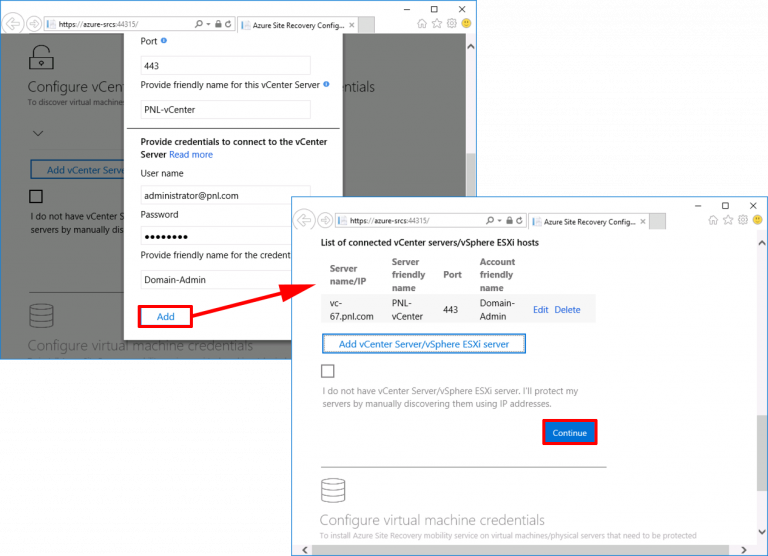Click vc-67.pnl.com server name cell
The height and width of the screenshot is (556, 768).
(351, 310)
